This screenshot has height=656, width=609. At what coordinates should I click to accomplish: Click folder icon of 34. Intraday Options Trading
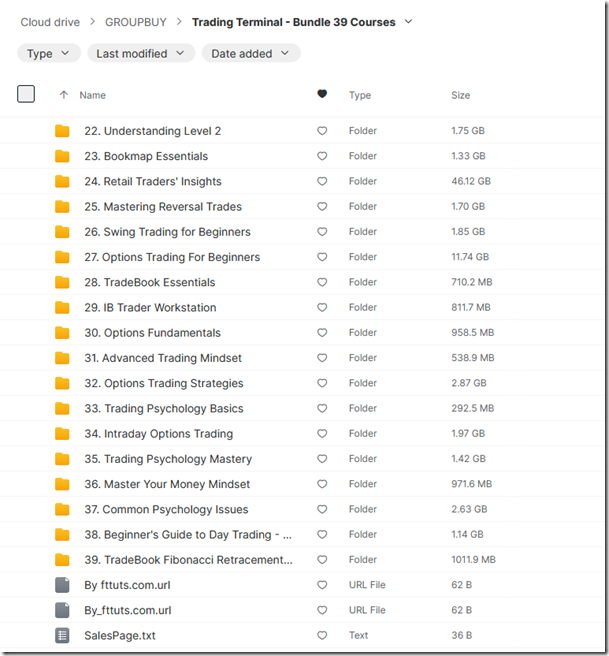click(x=62, y=433)
